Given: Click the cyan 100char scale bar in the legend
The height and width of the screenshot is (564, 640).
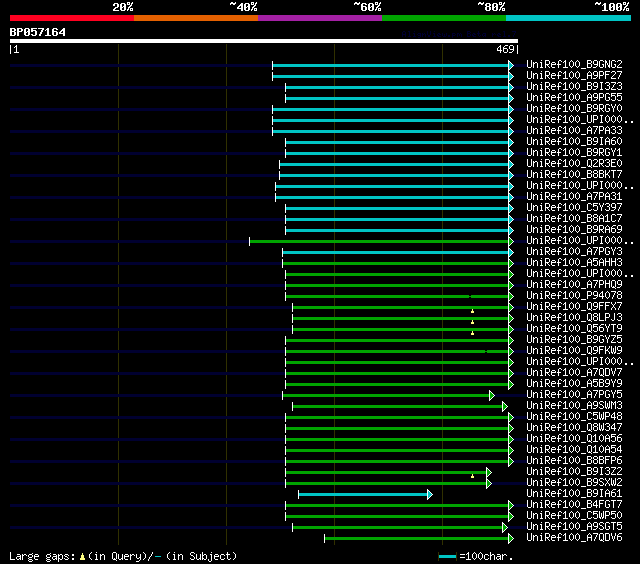Looking at the screenshot, I should 447,557.
